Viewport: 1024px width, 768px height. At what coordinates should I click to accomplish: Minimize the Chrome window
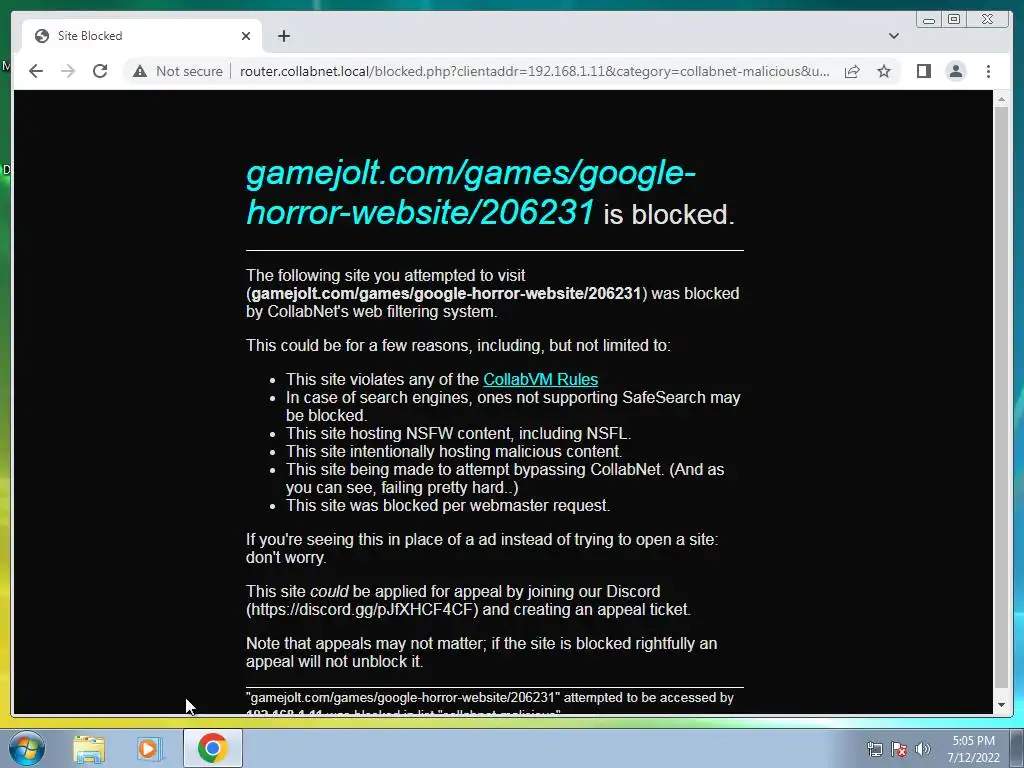click(x=929, y=20)
